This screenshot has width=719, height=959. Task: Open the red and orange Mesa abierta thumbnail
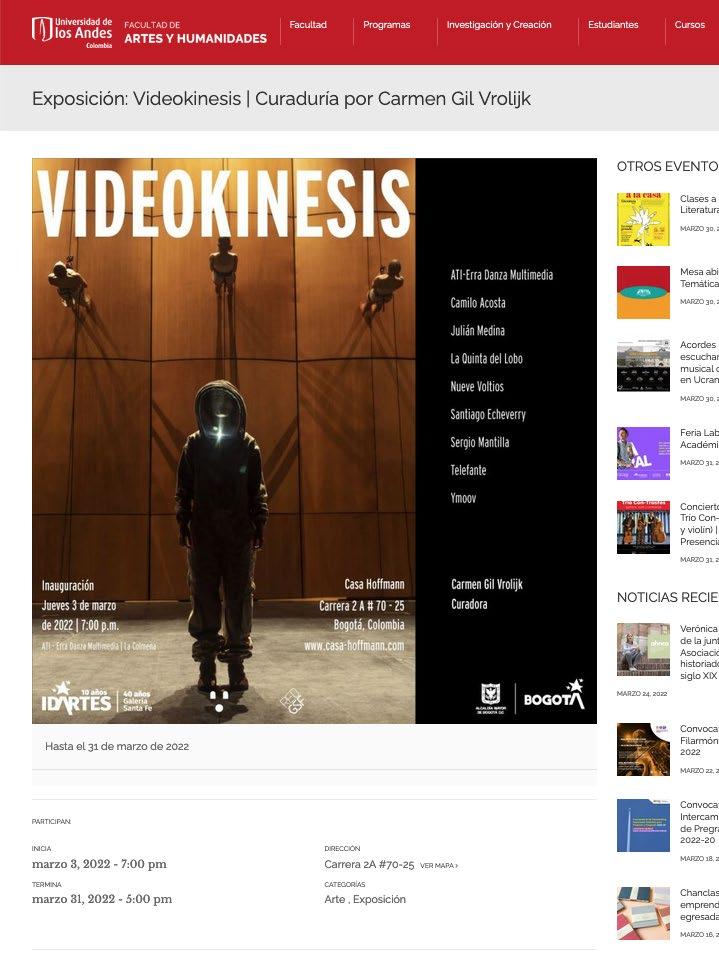pos(643,292)
